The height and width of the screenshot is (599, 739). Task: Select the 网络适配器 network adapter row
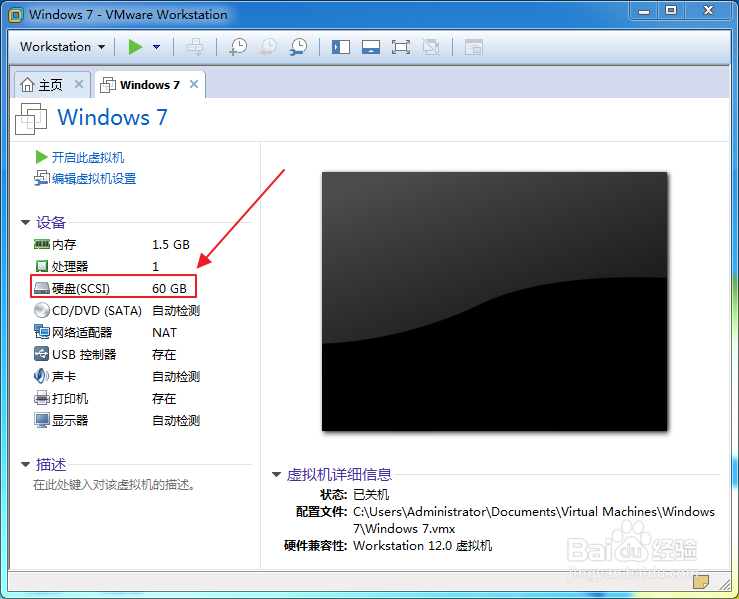click(106, 332)
